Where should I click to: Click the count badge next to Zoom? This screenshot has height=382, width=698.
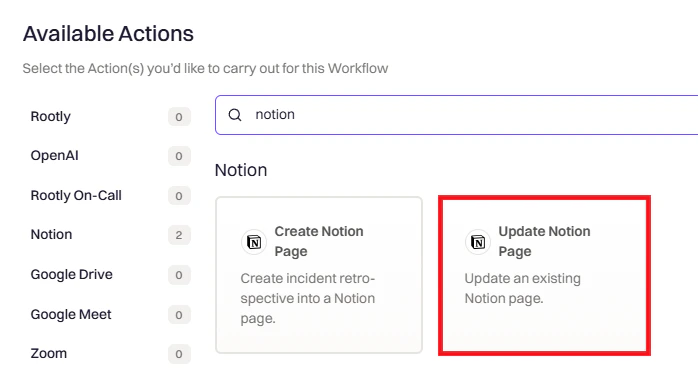pyautogui.click(x=179, y=354)
